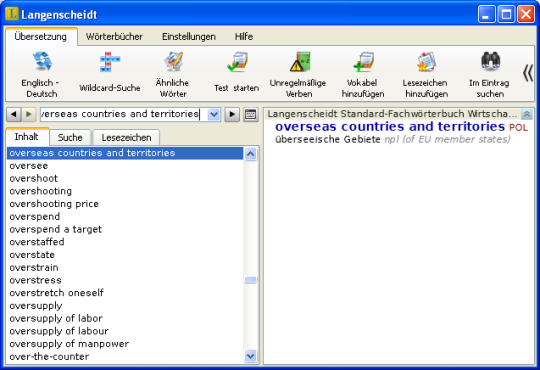This screenshot has height=370, width=540.
Task: Minimize the Langenscheidt window
Action: (486, 14)
